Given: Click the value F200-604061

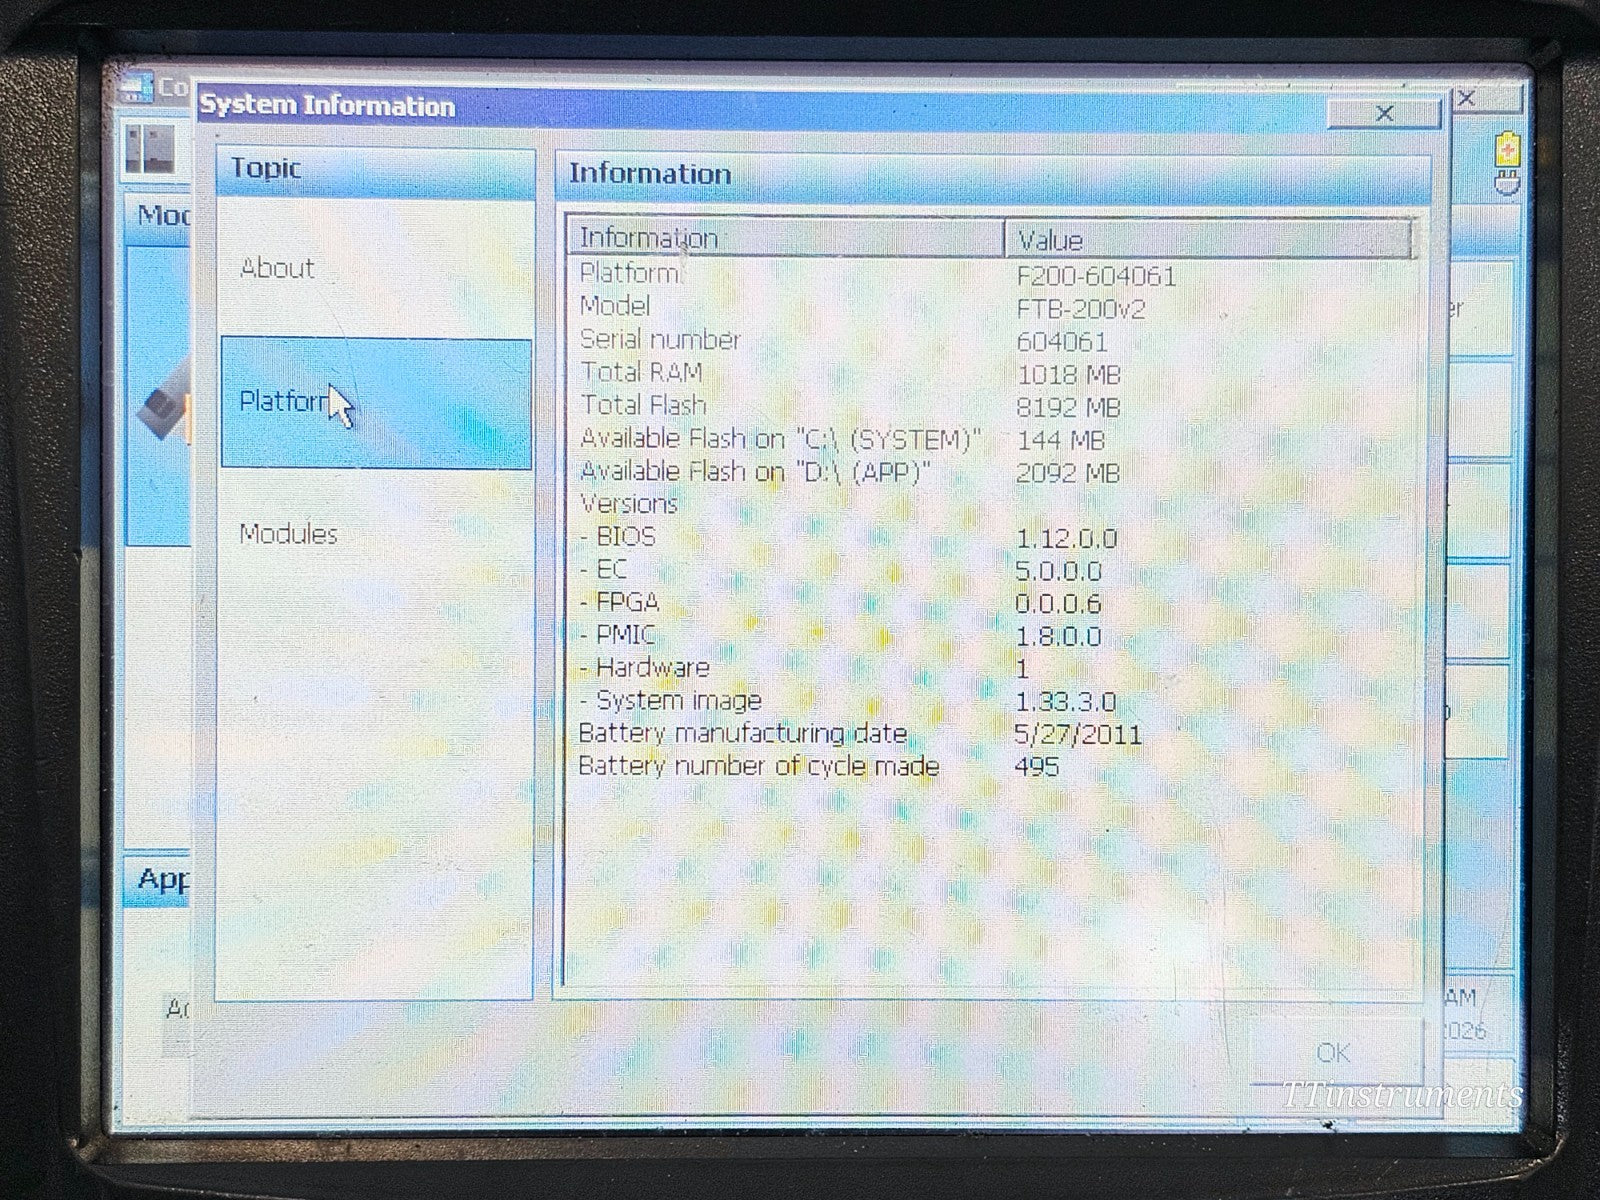Looking at the screenshot, I should (x=1095, y=276).
